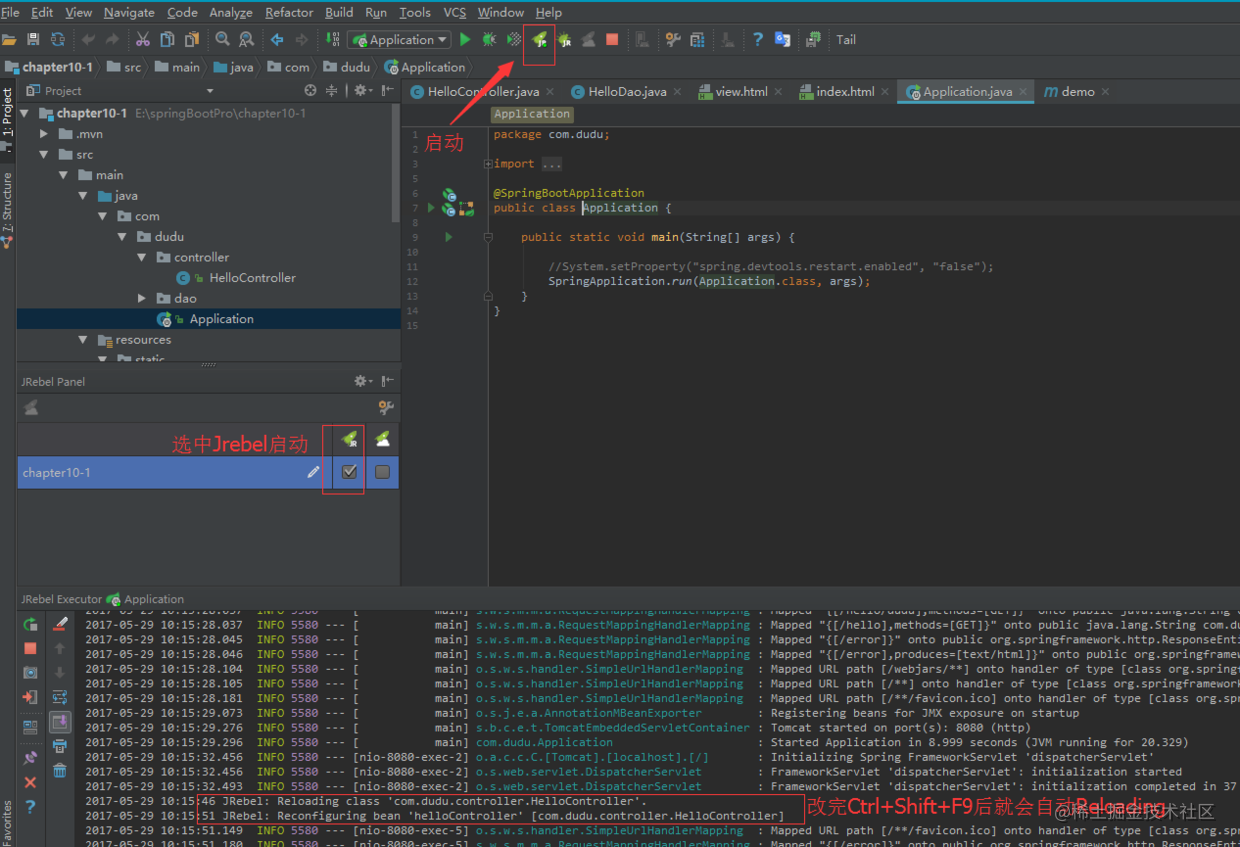
Task: Check the remote server checkbox for chapter10-1
Action: 382,472
